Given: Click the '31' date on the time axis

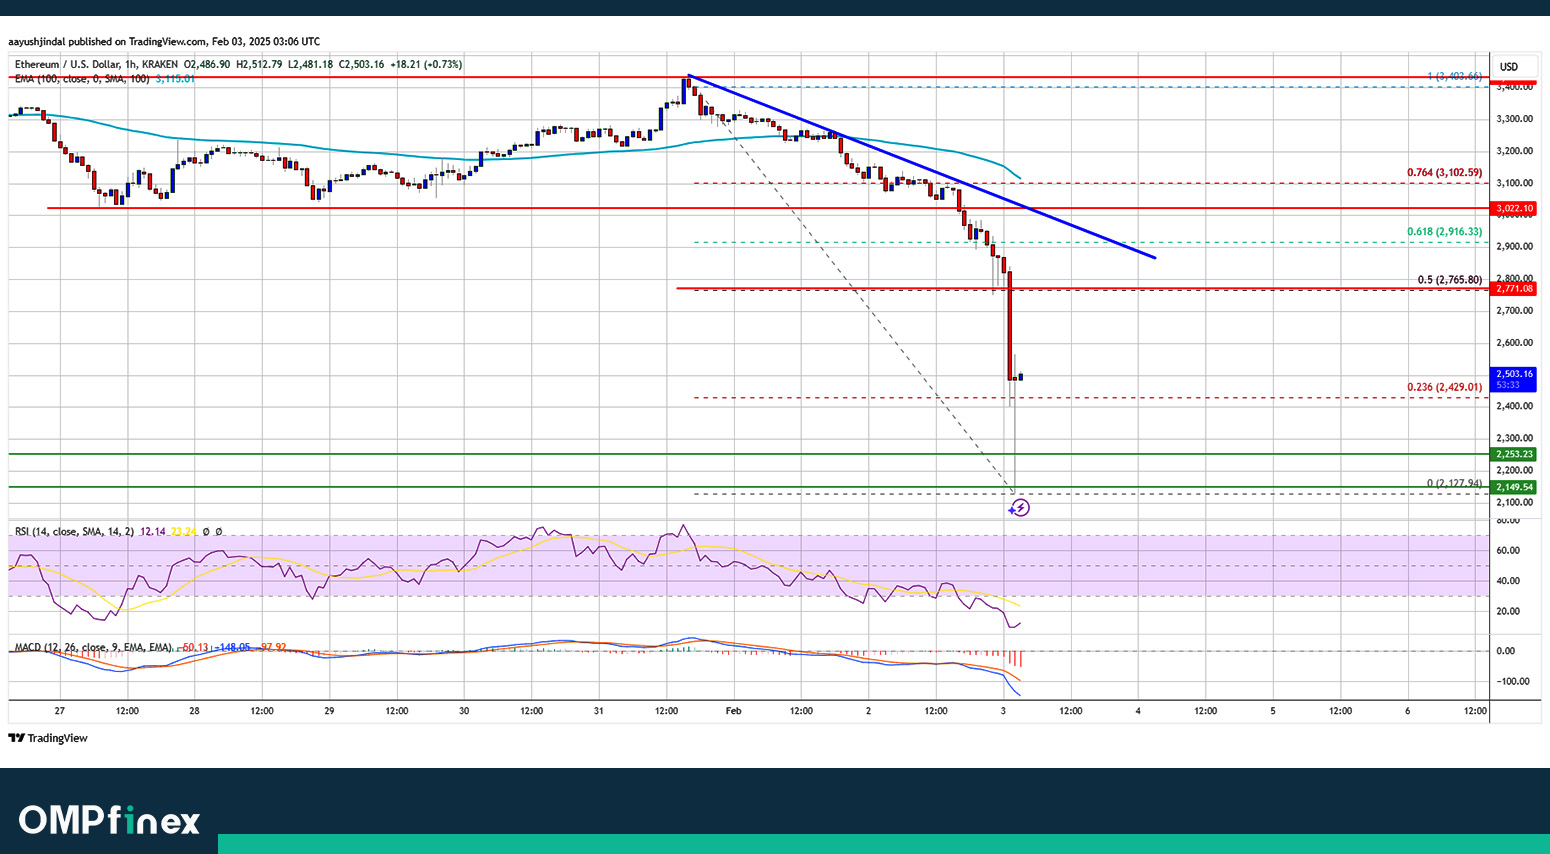Looking at the screenshot, I should pos(598,711).
